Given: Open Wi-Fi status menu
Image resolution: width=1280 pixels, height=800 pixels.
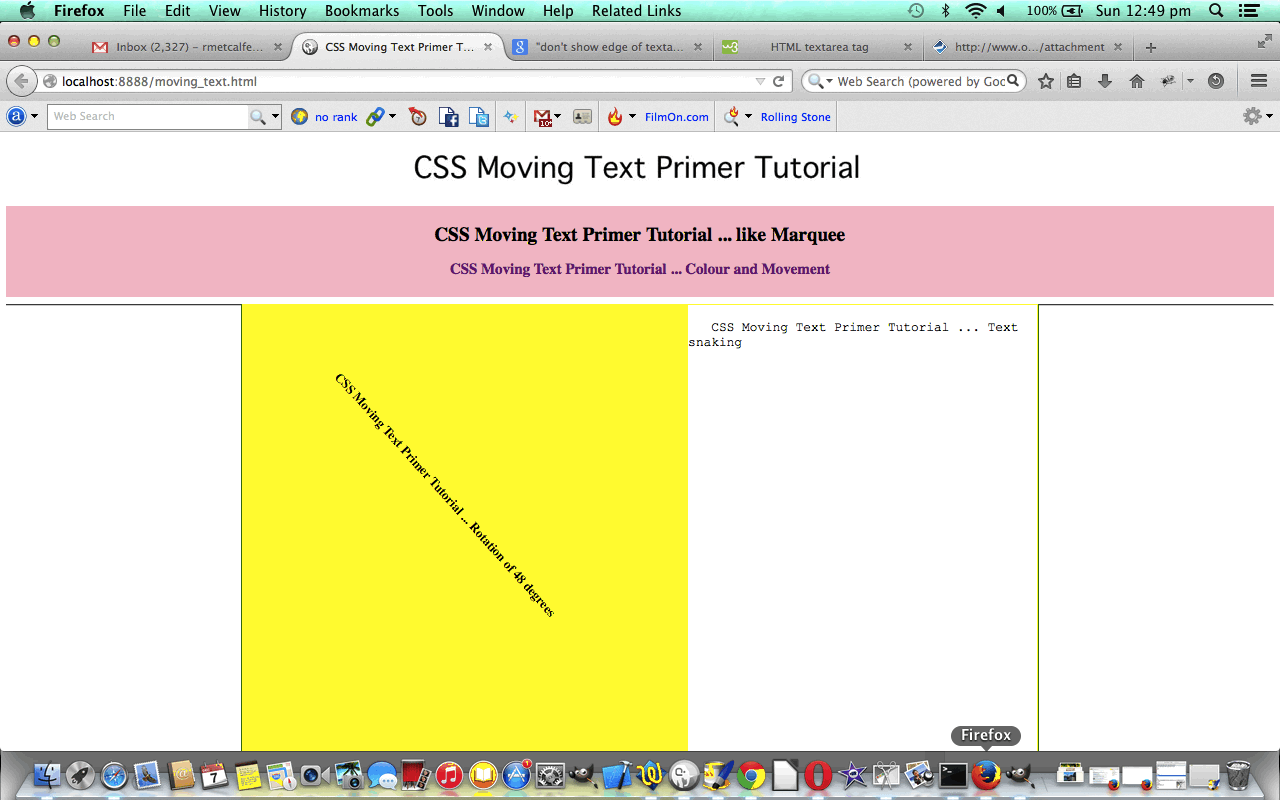Looking at the screenshot, I should click(975, 11).
